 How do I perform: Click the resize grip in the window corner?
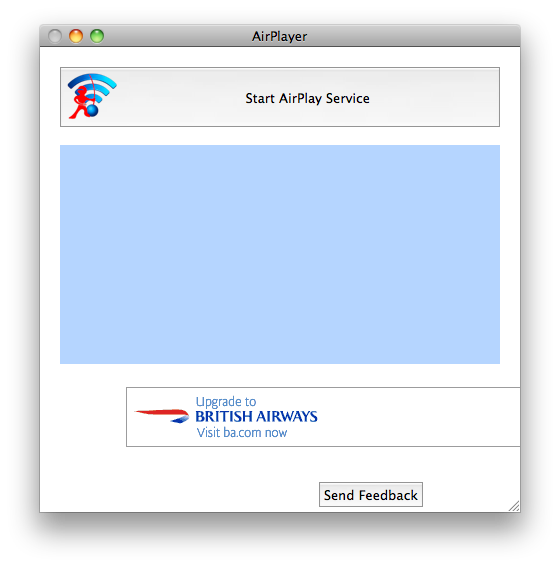click(514, 506)
